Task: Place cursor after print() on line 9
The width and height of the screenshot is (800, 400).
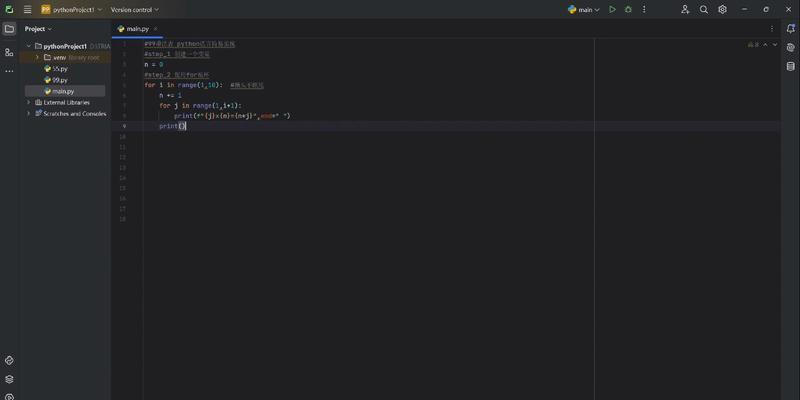Action: 187,126
